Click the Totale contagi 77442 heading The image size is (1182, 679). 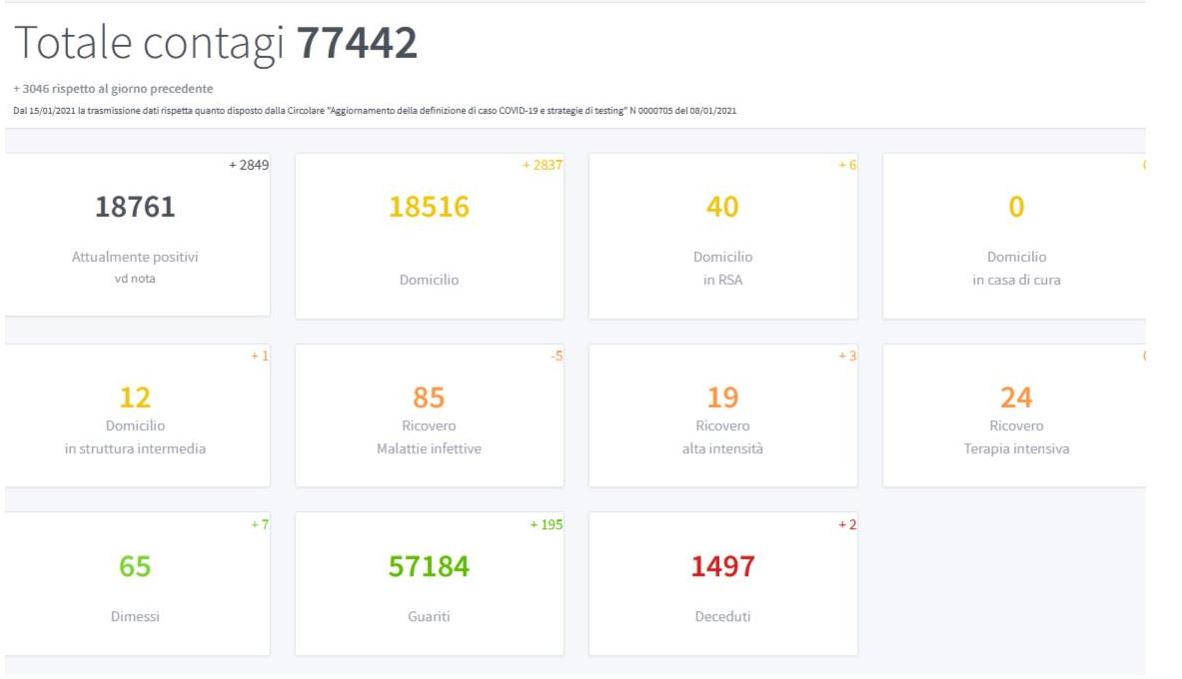coord(216,43)
